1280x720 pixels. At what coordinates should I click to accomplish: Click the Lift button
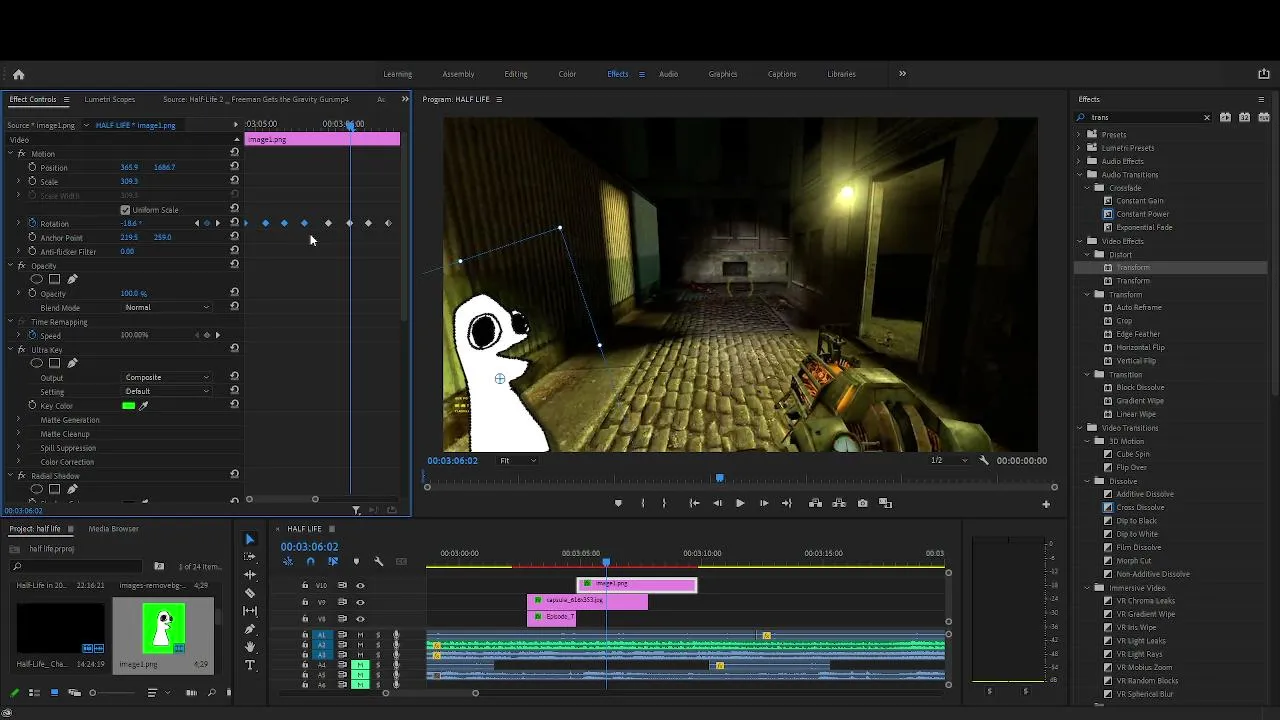tap(815, 503)
